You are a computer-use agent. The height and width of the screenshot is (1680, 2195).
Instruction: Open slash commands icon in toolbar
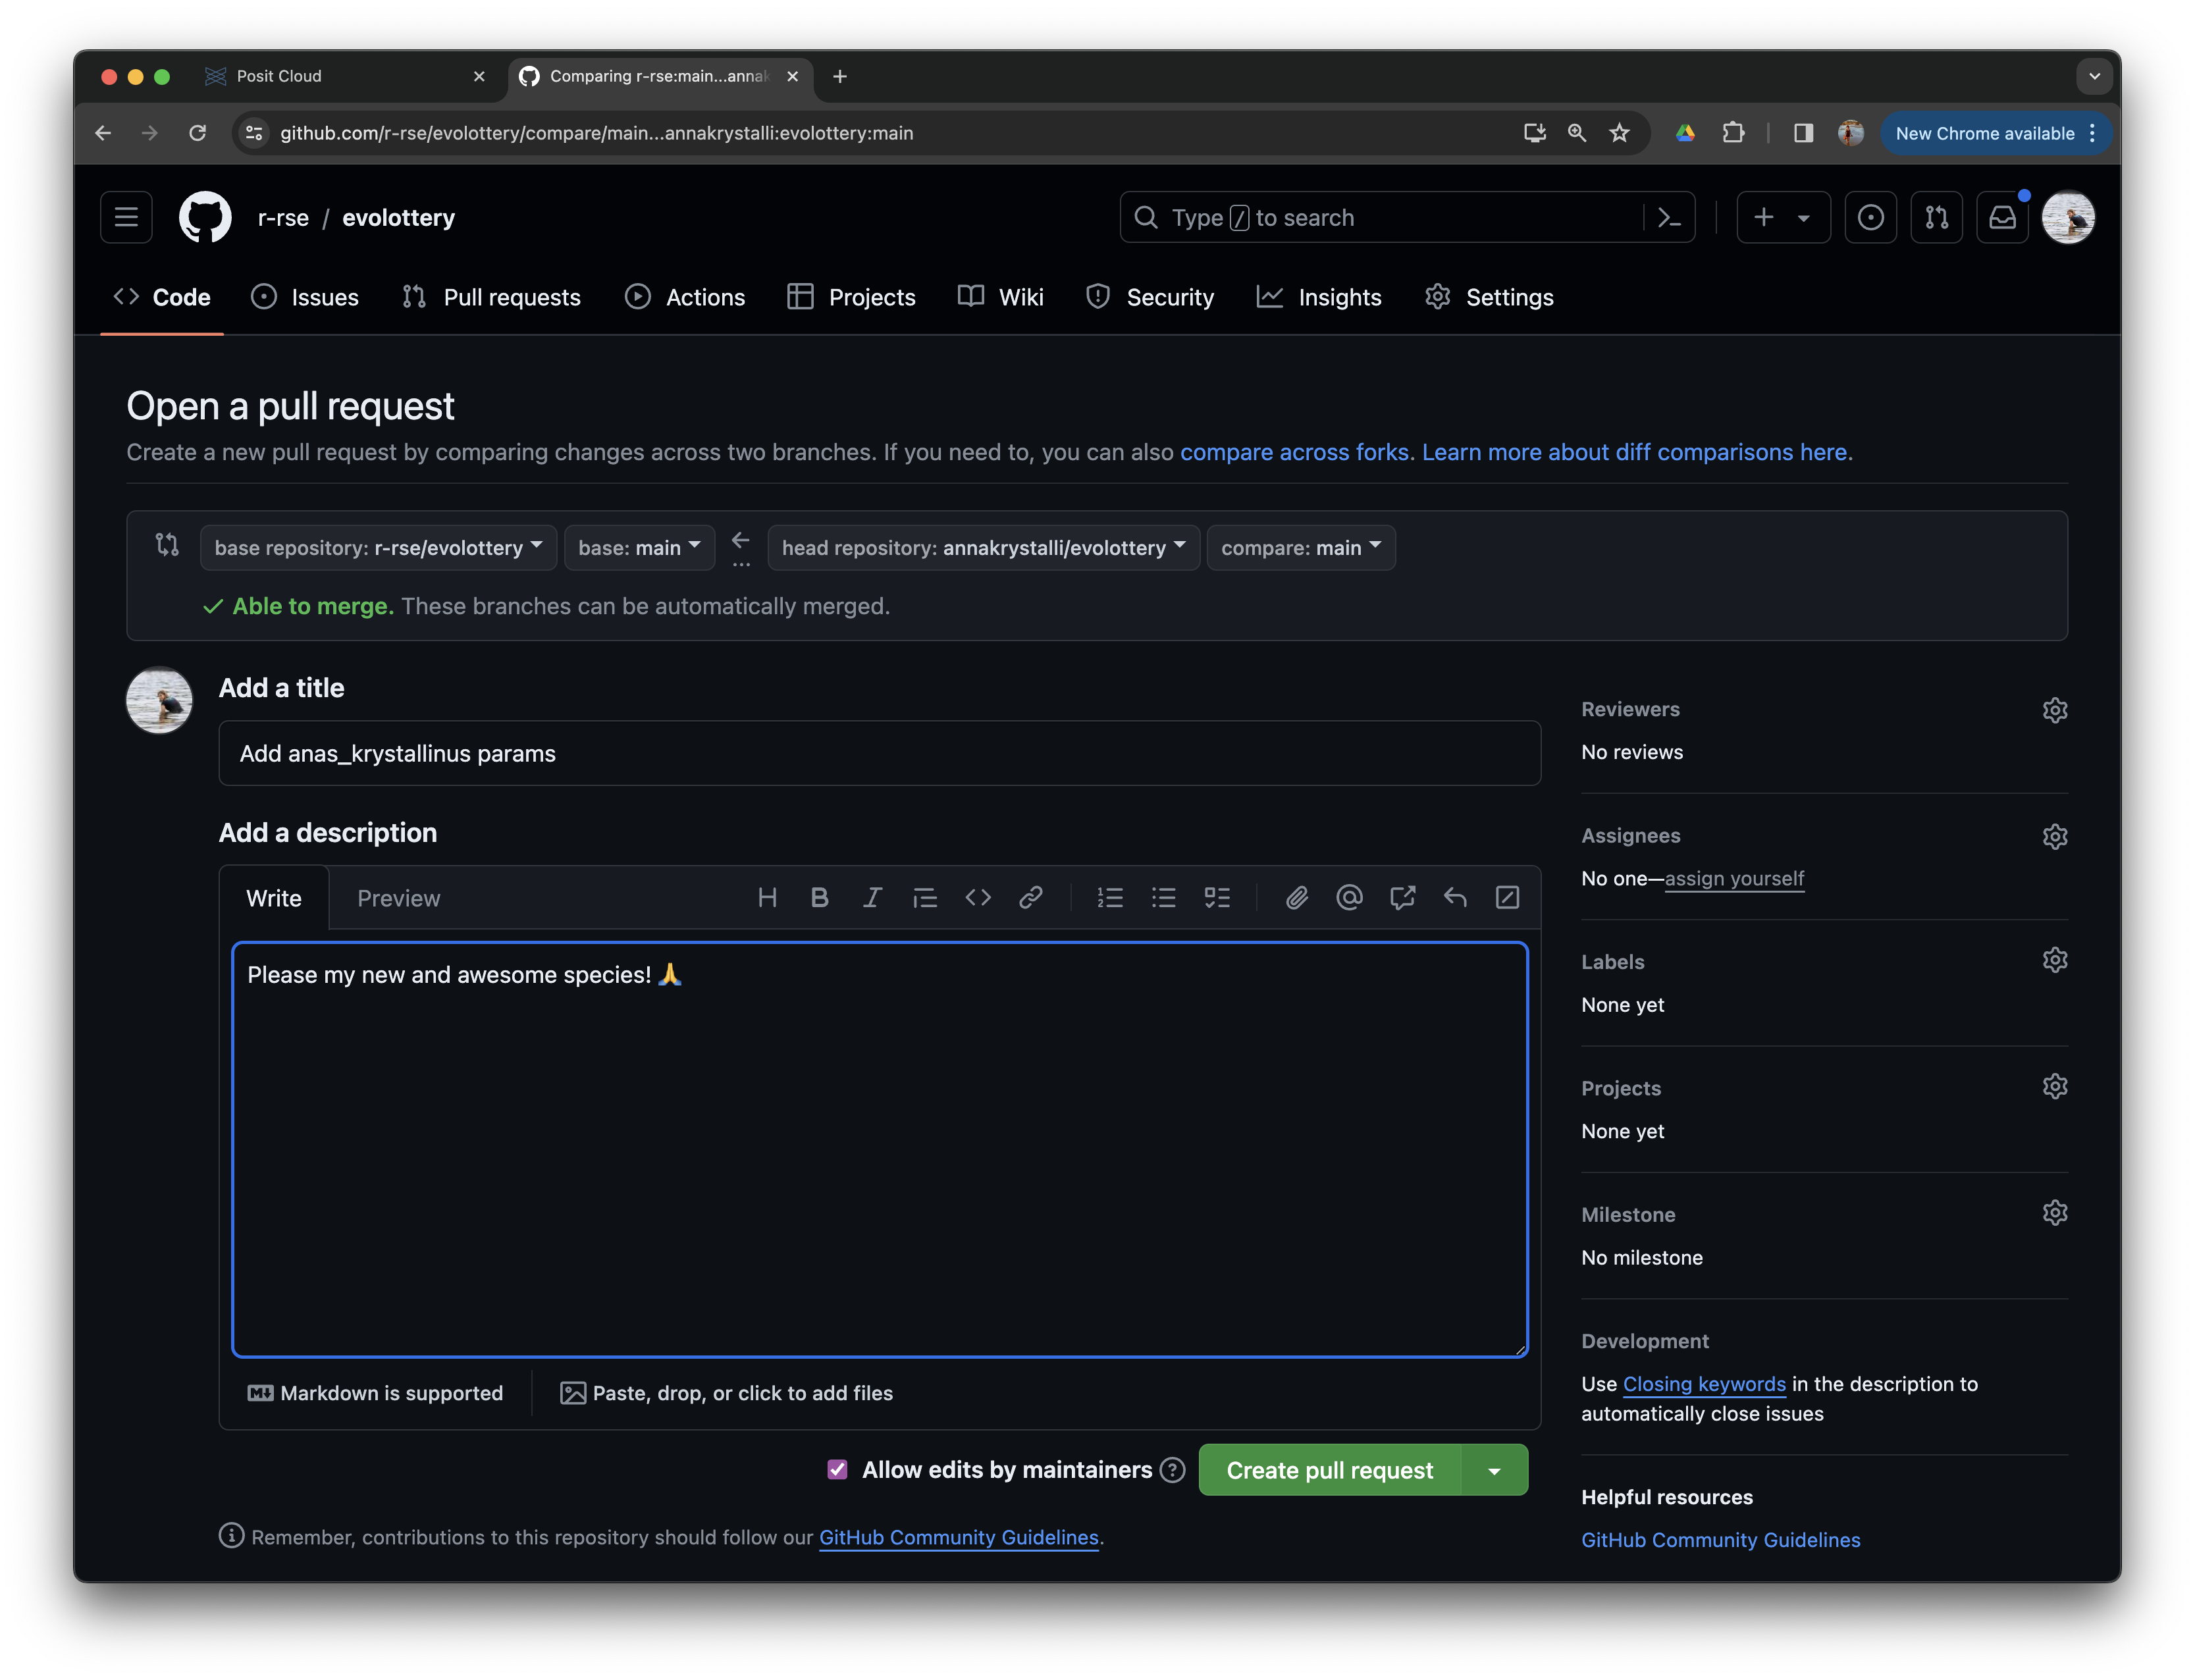1507,897
